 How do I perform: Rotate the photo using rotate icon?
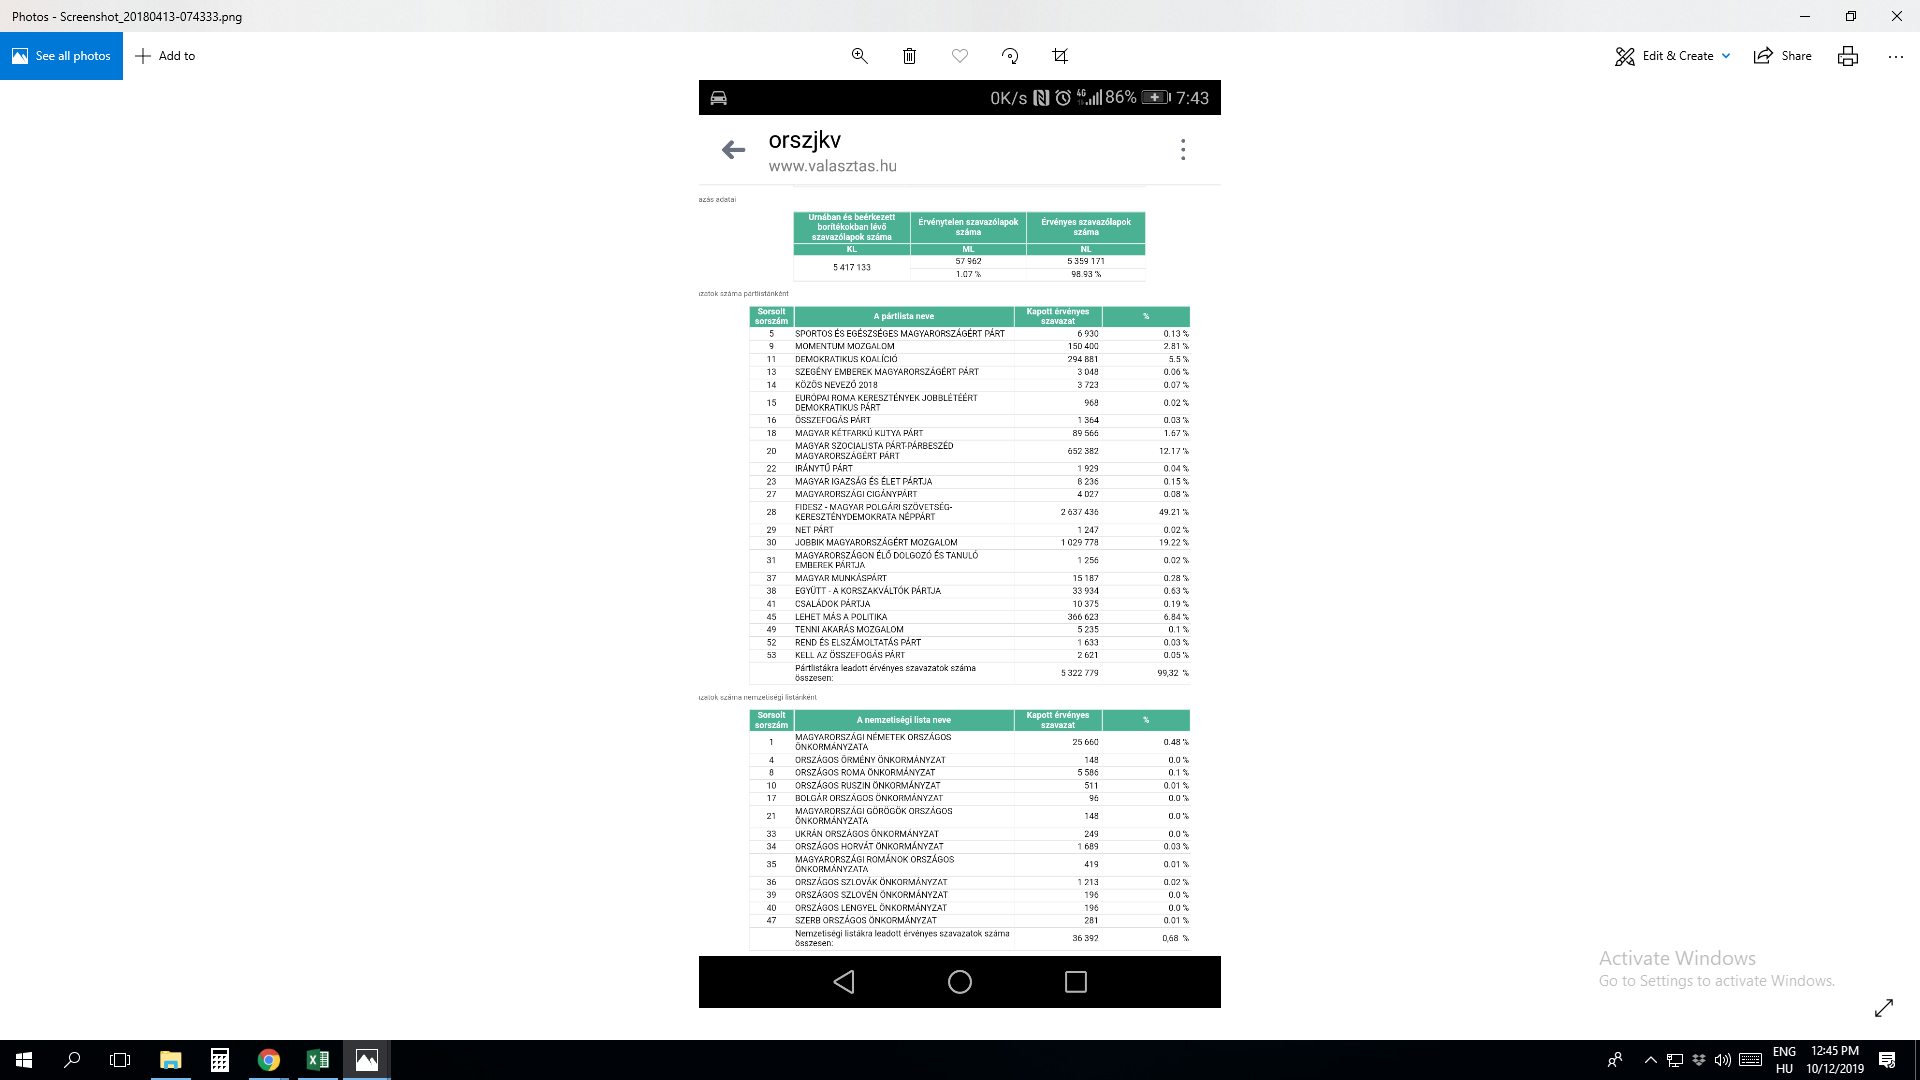pos(1010,56)
